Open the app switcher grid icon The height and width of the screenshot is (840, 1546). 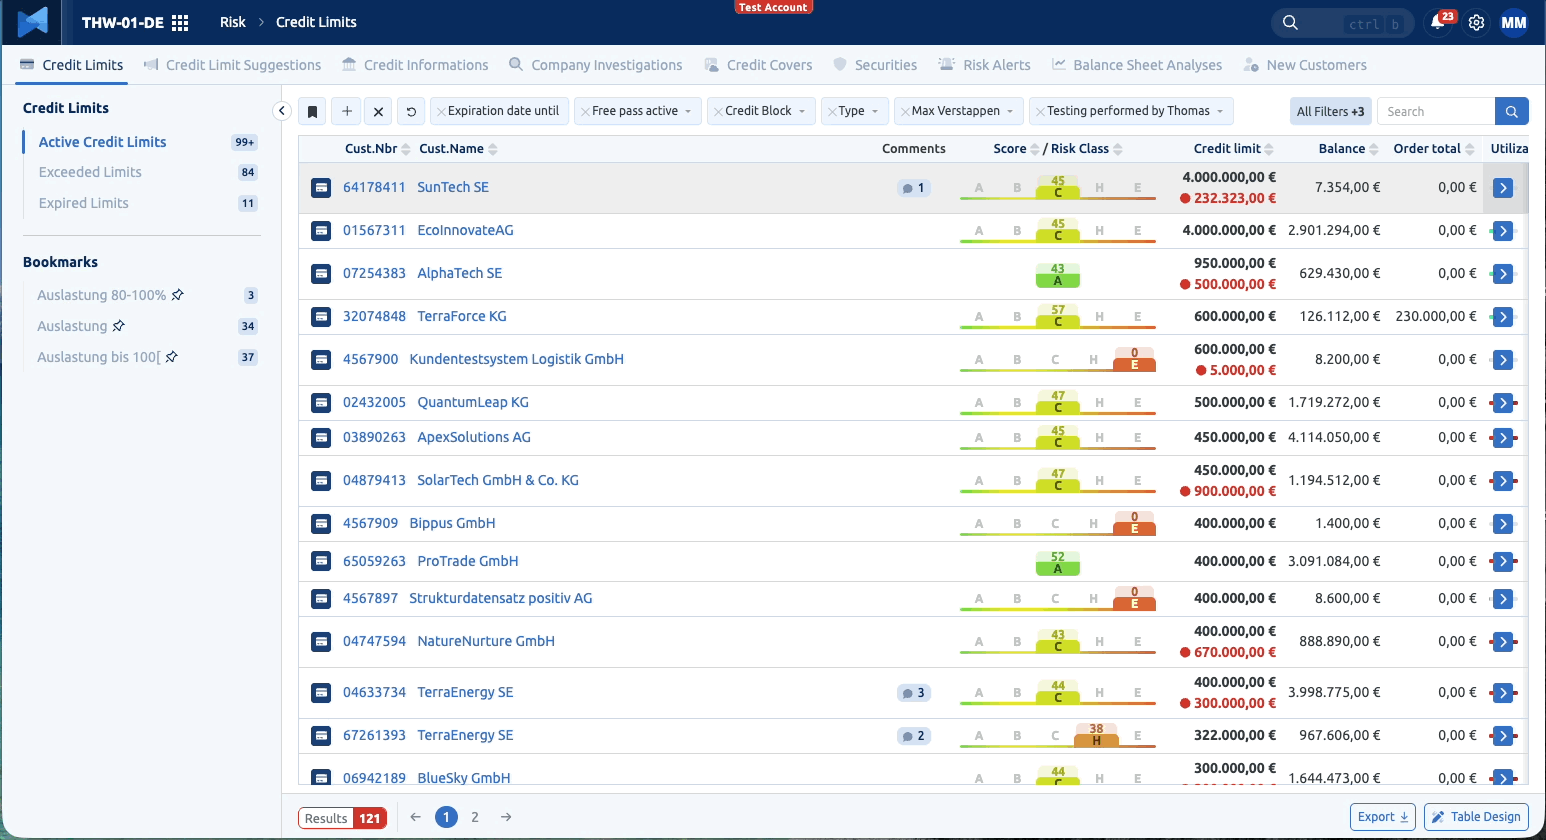click(180, 22)
